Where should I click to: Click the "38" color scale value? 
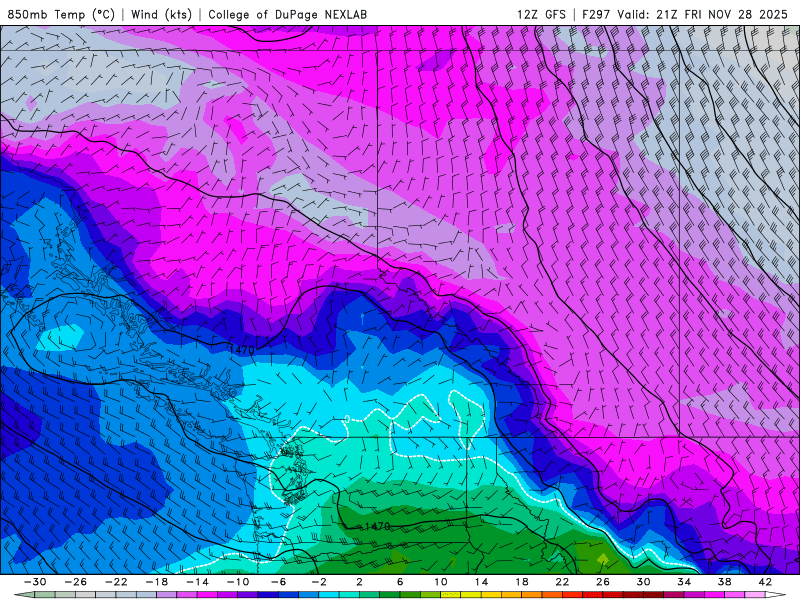pyautogui.click(x=724, y=582)
